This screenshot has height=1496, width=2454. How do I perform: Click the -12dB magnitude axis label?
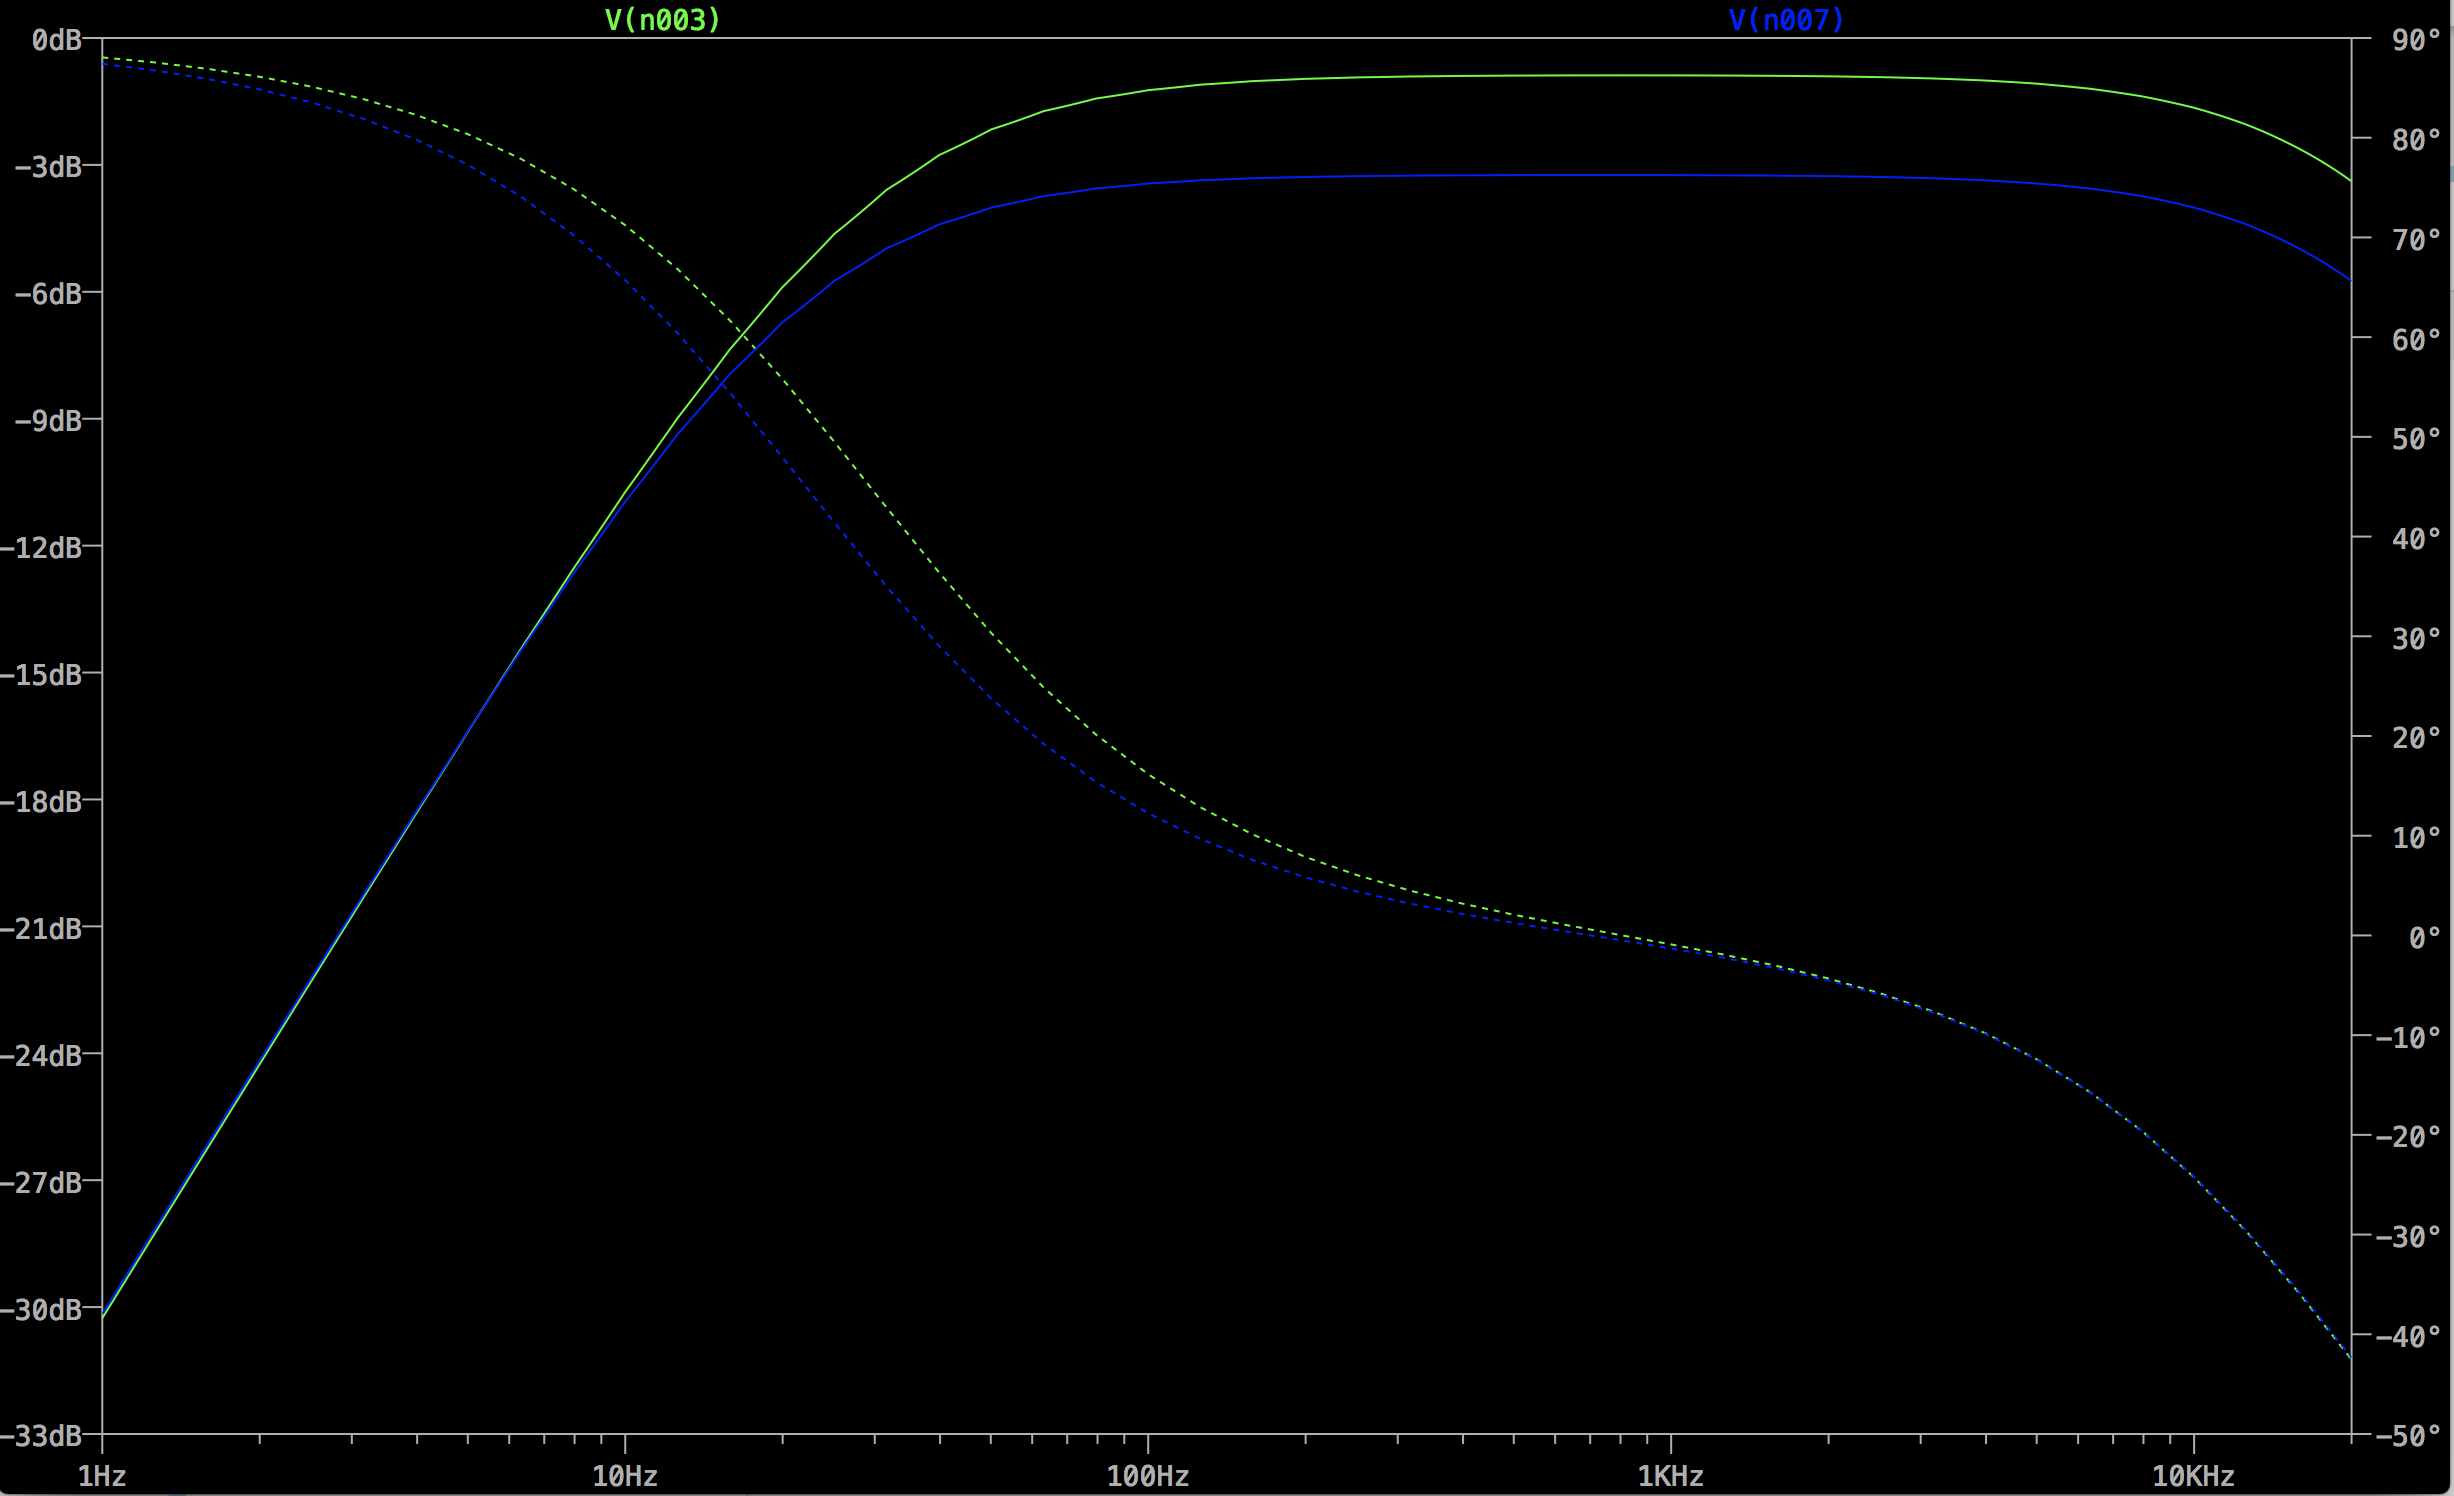[x=41, y=548]
